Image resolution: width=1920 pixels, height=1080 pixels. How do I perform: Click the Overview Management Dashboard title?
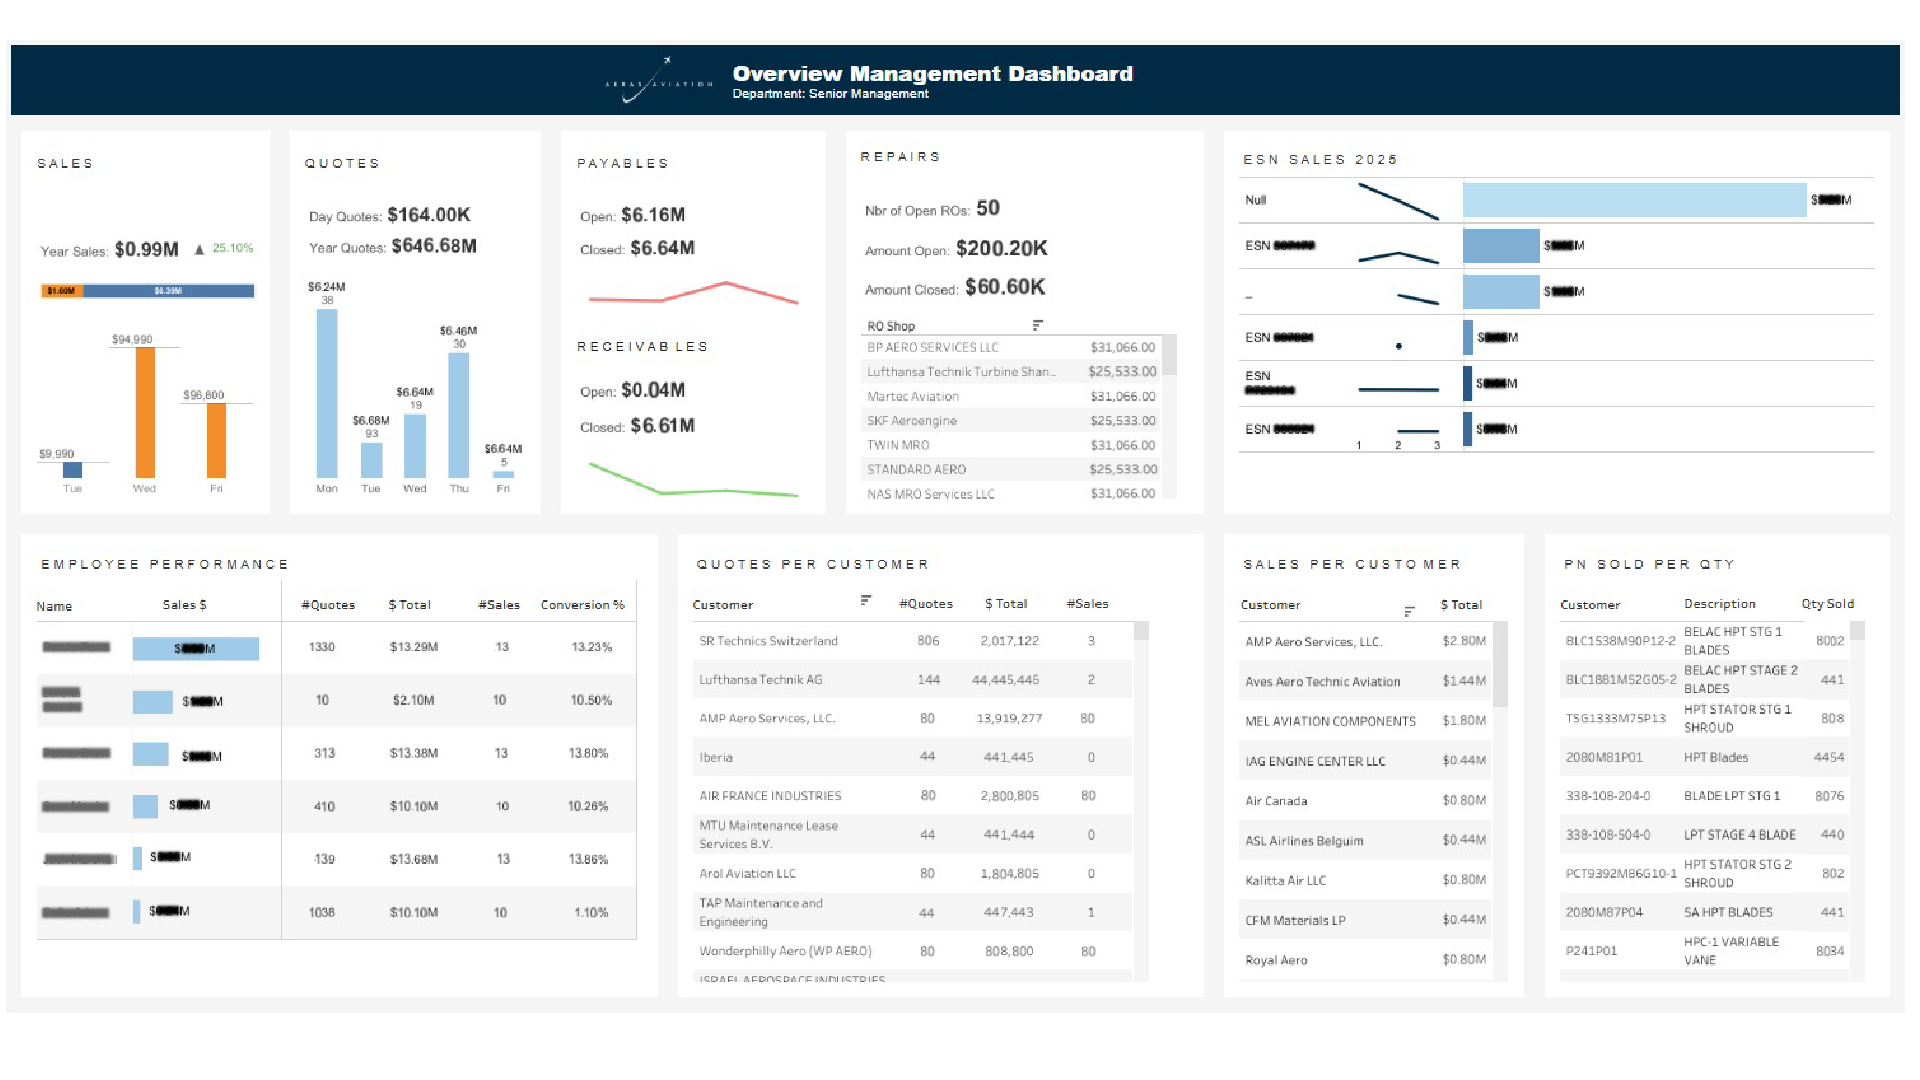pos(932,74)
